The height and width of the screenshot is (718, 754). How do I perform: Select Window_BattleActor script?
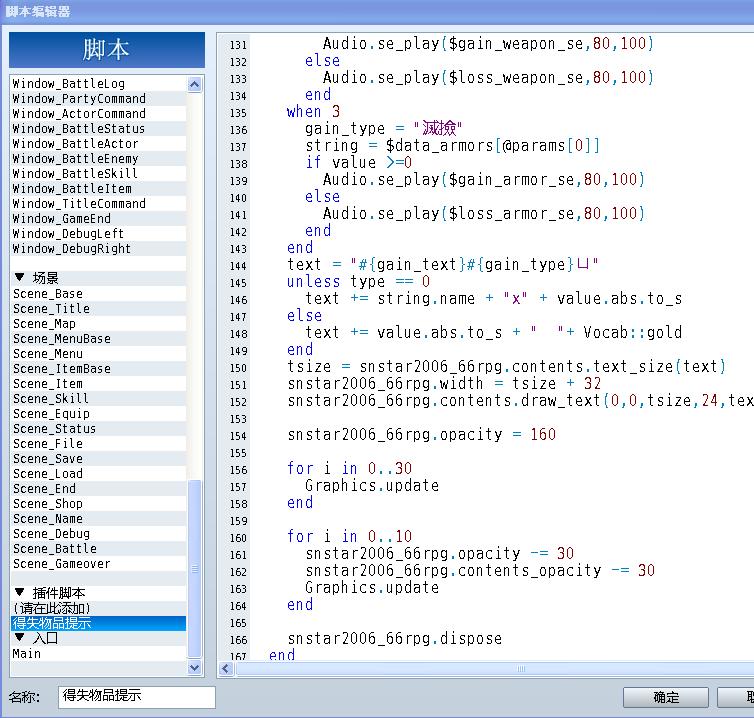click(x=98, y=143)
